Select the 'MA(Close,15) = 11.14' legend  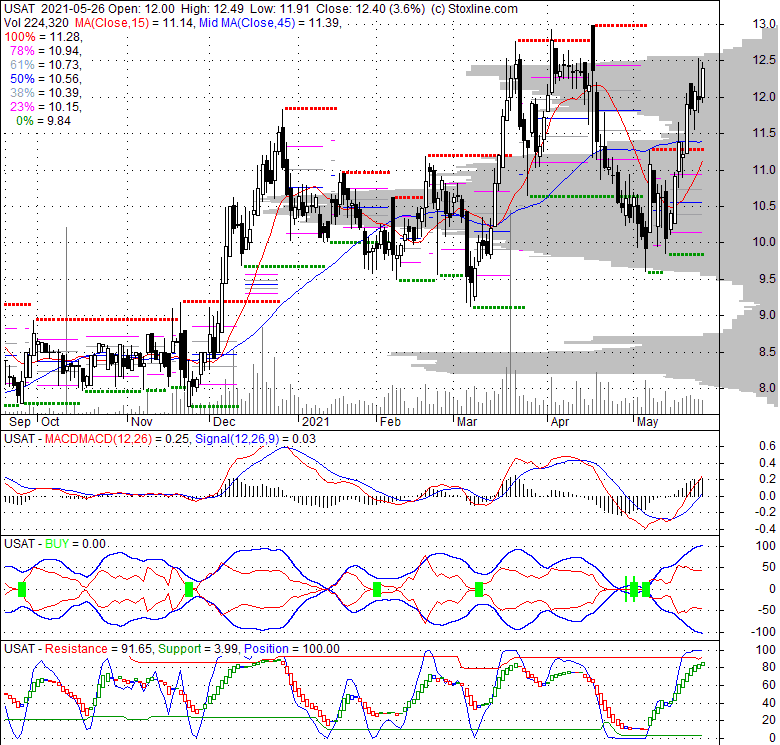[x=134, y=23]
